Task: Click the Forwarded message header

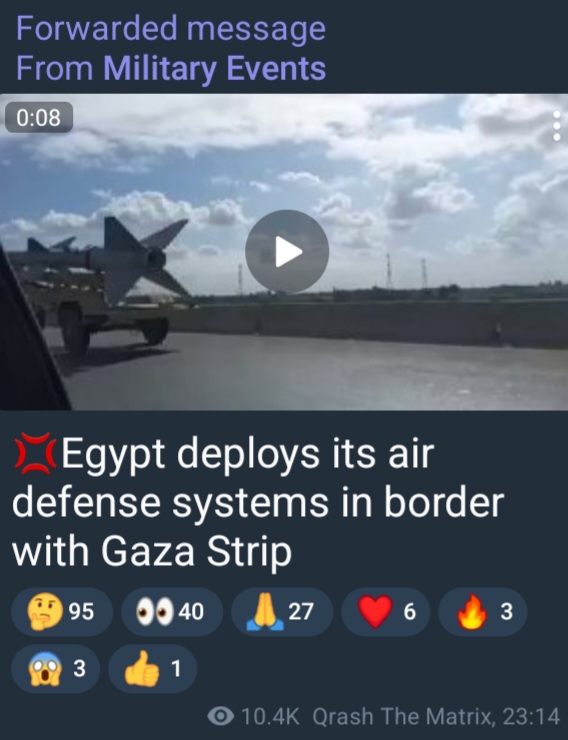Action: [x=171, y=28]
